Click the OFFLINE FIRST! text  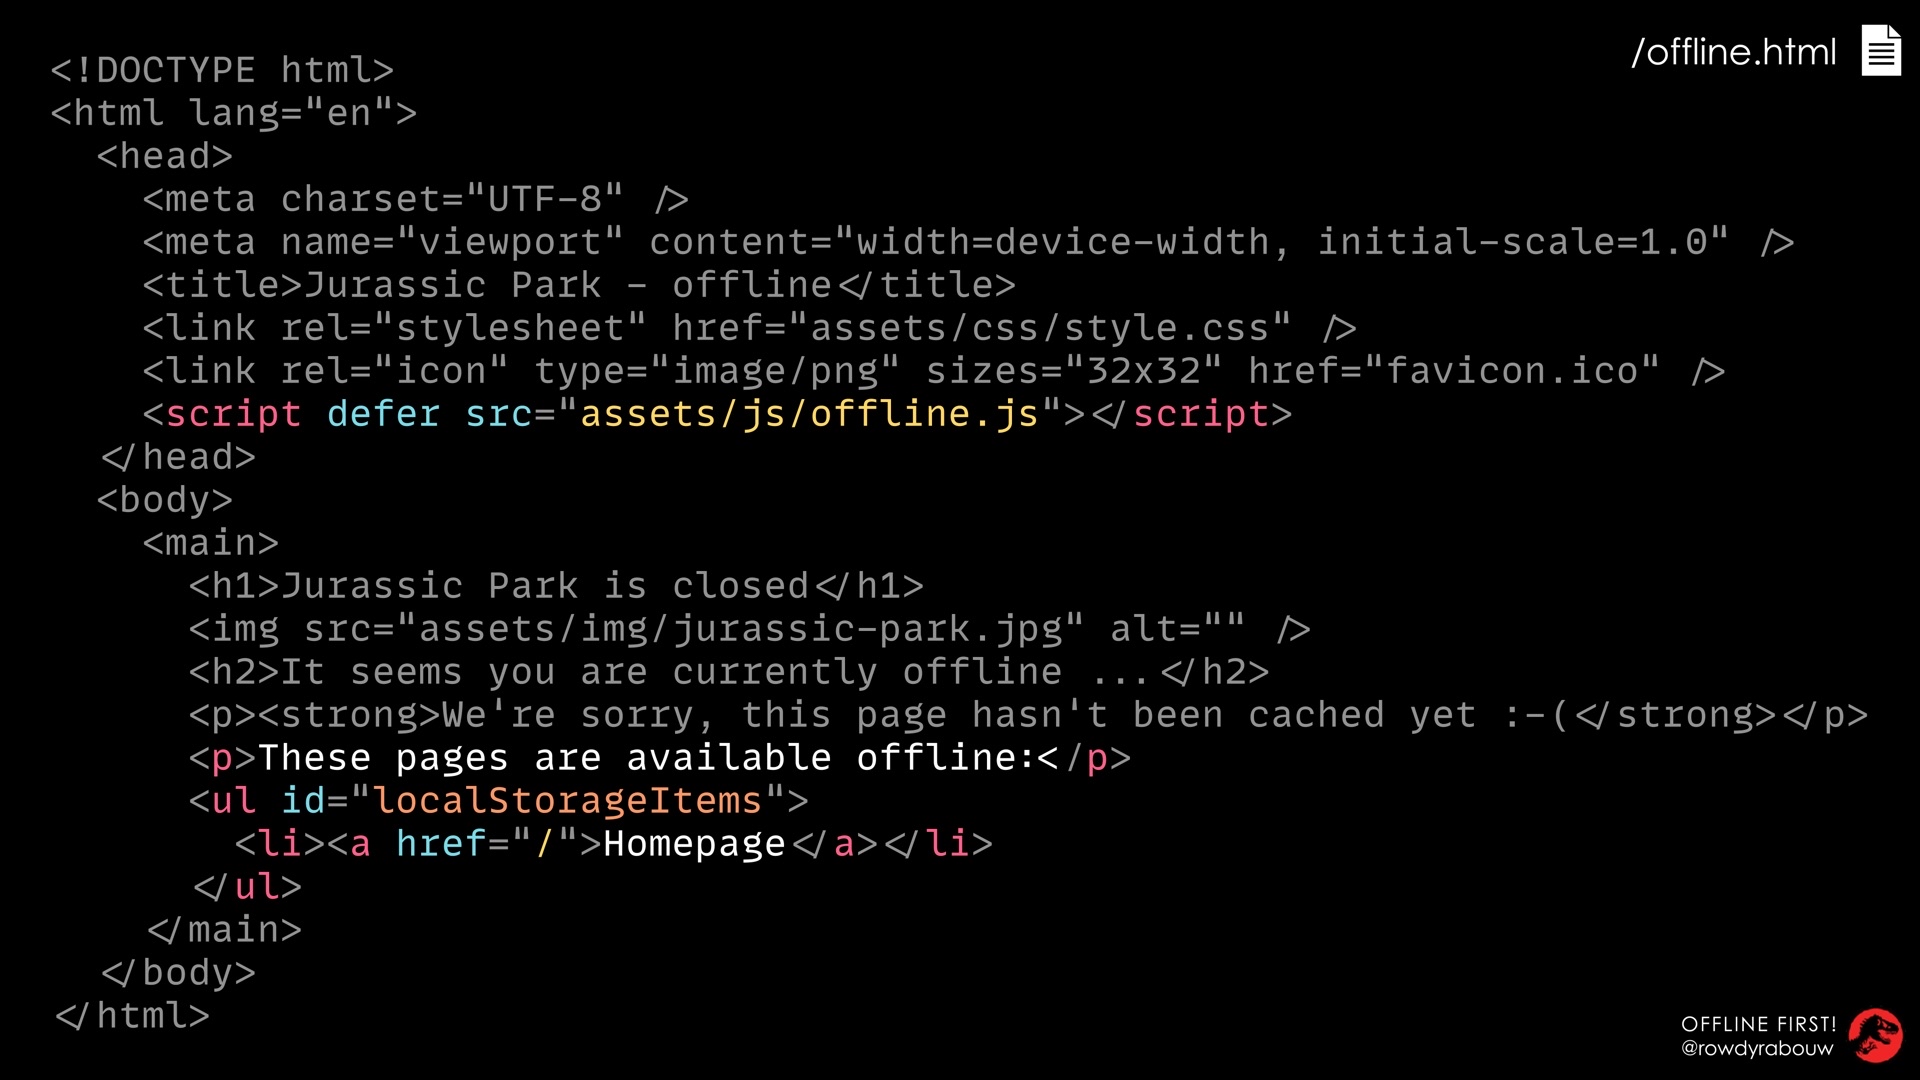(x=1759, y=1024)
